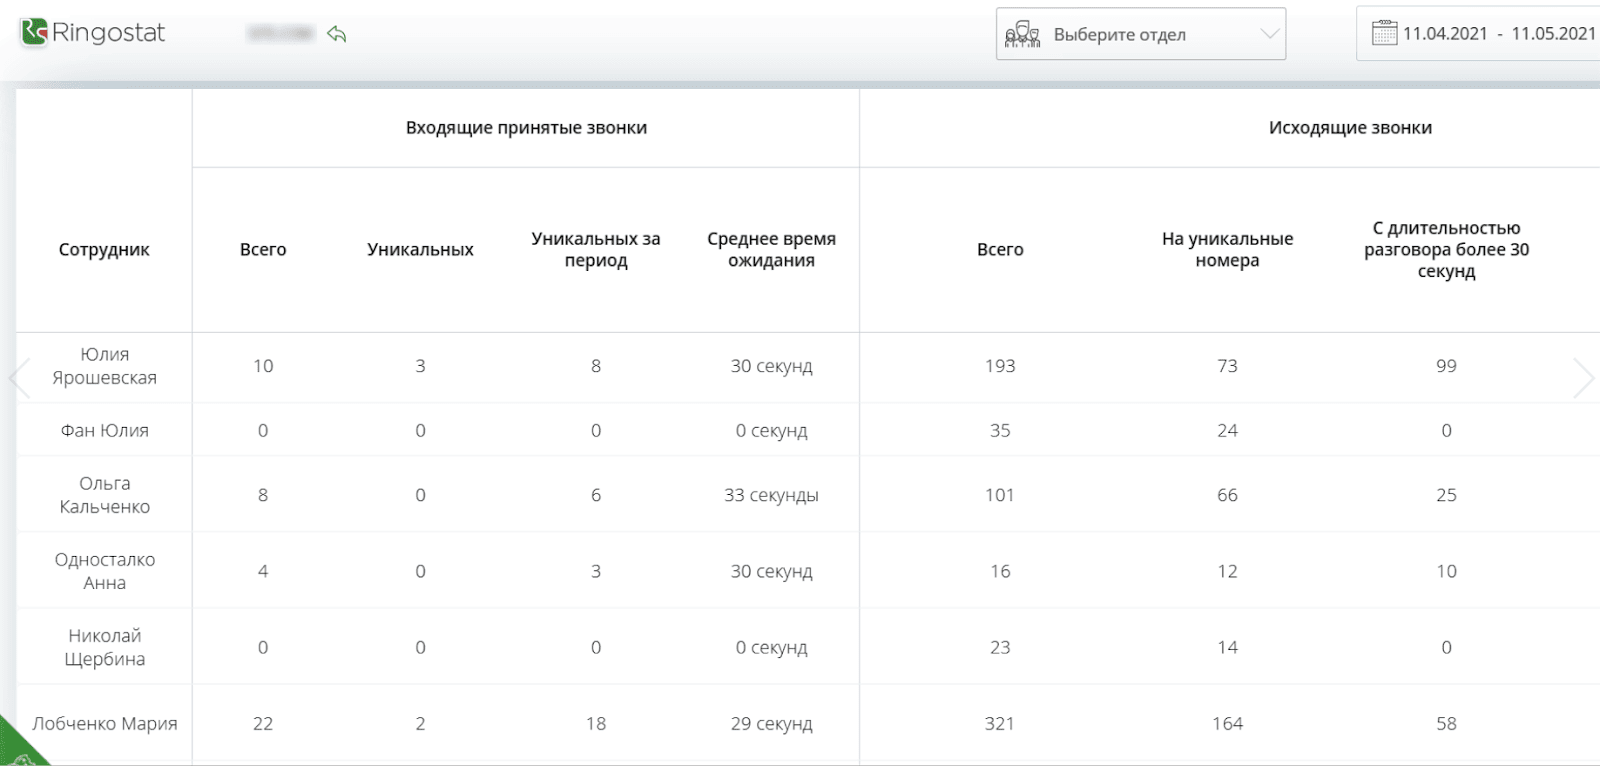This screenshot has height=766, width=1600.
Task: Open the 11.04.2021 - 11.05.2021 date picker
Action: pyautogui.click(x=1497, y=34)
